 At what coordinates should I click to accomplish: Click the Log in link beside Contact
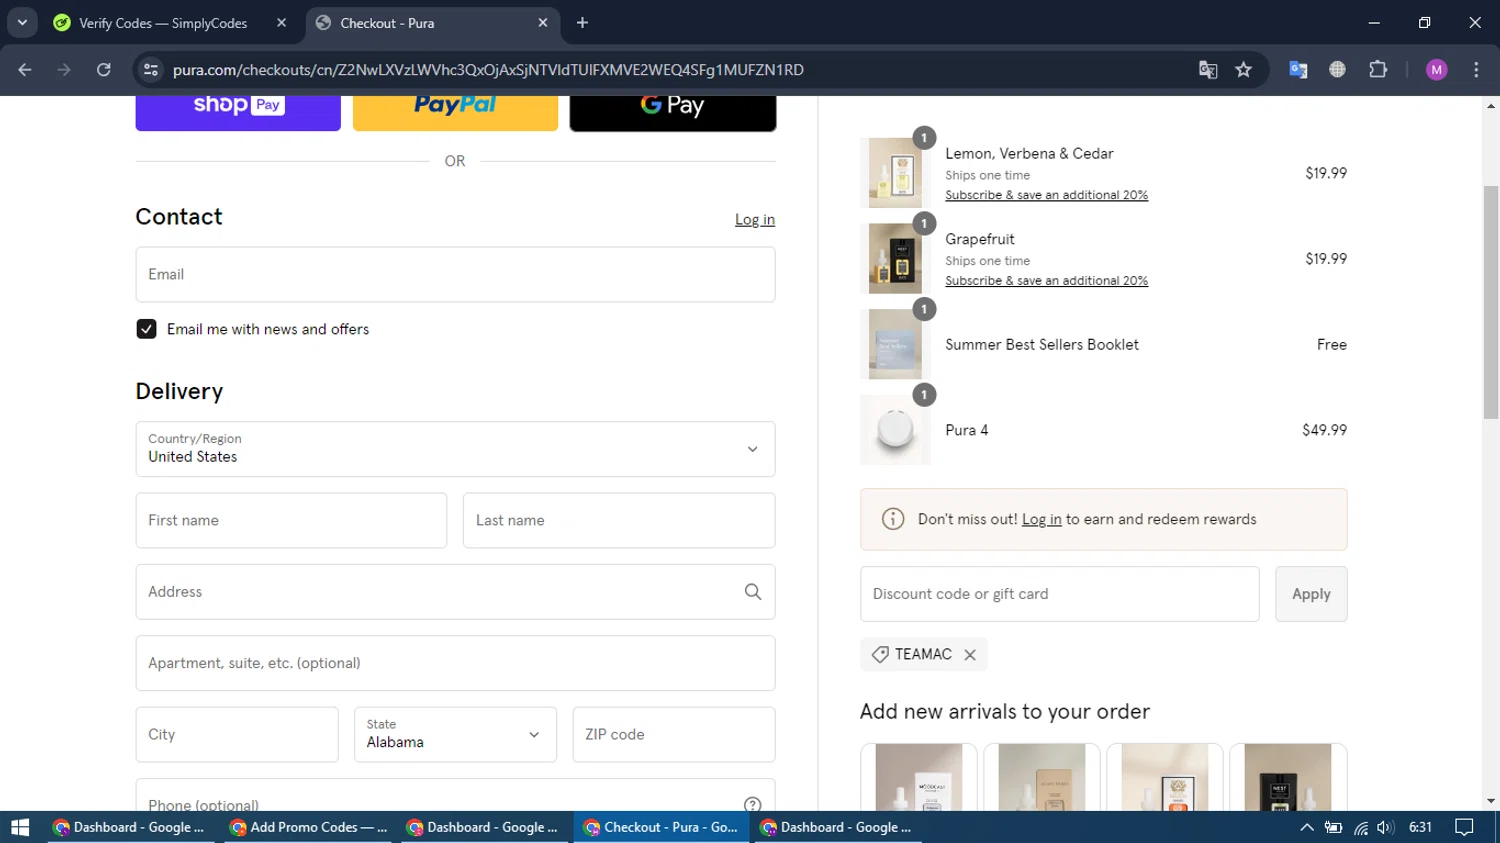coord(755,220)
